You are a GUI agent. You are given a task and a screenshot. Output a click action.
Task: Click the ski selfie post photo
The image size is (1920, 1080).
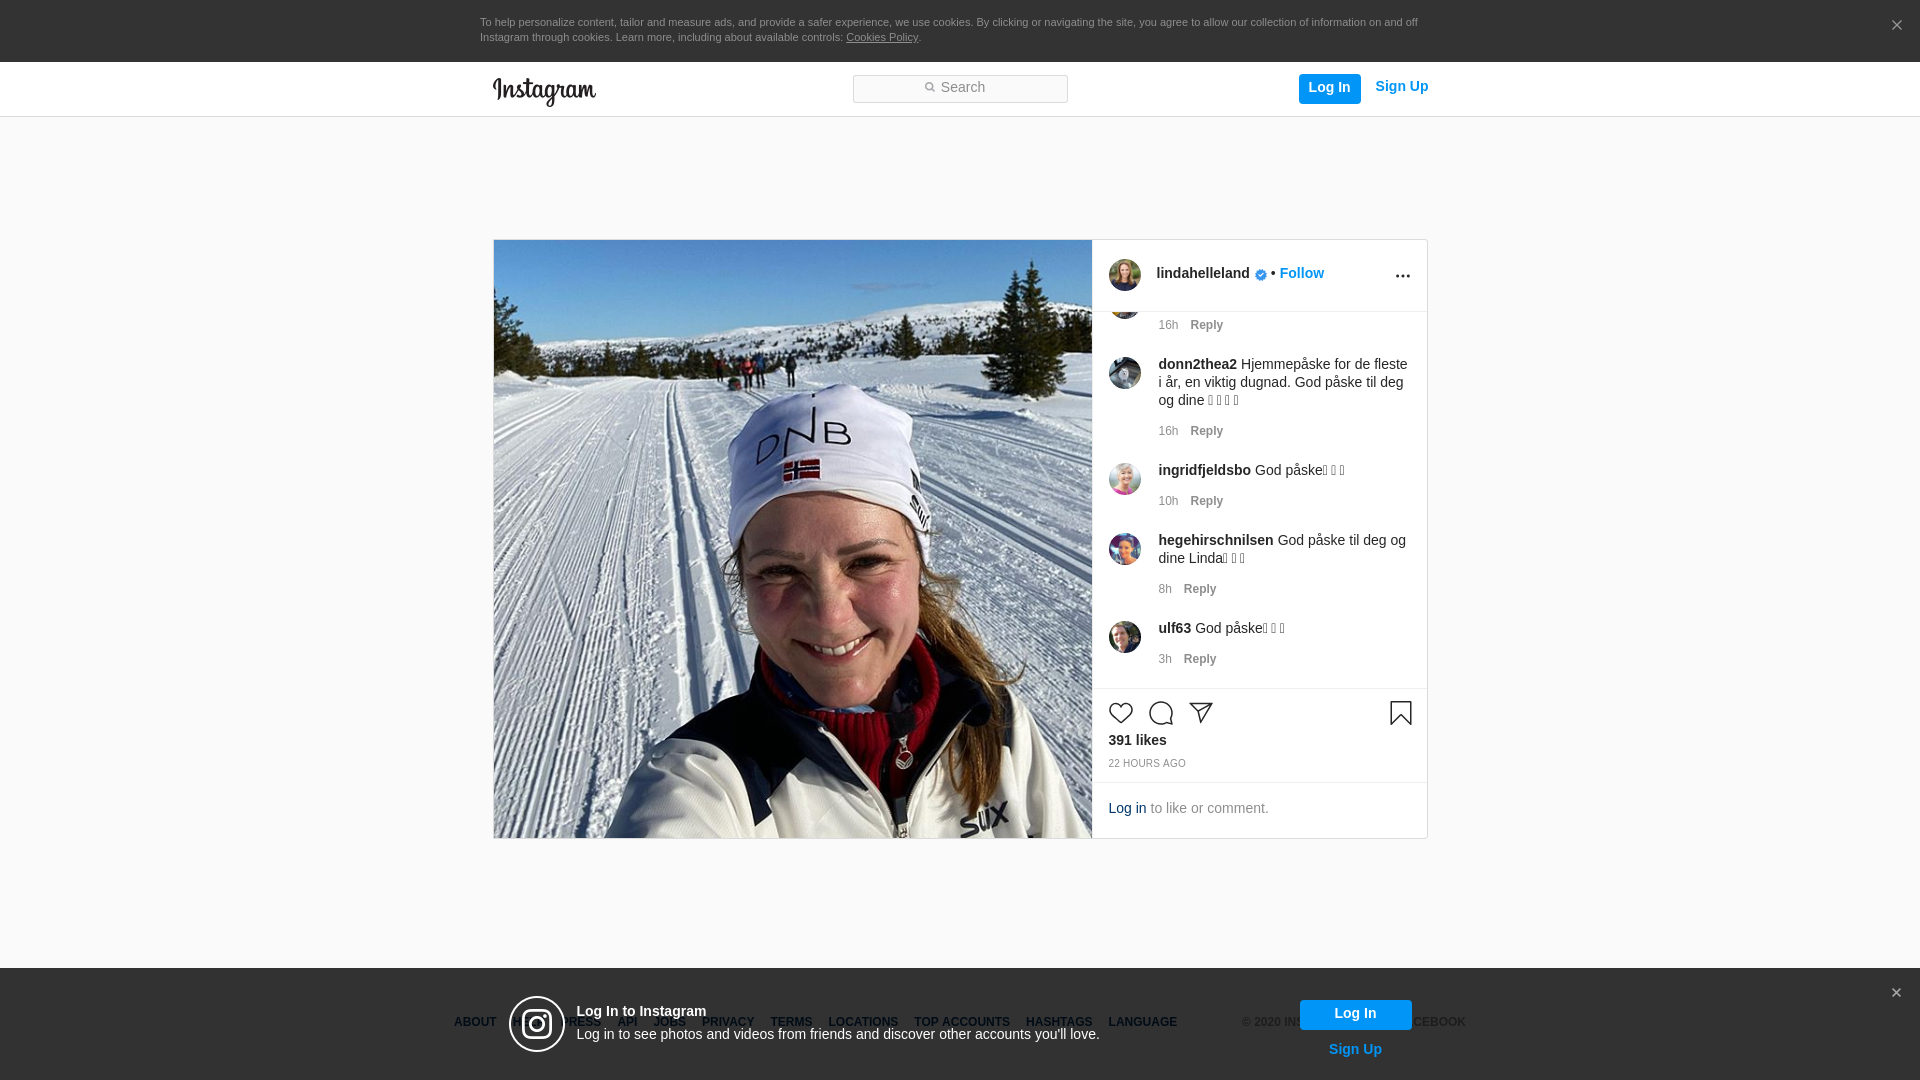792,539
